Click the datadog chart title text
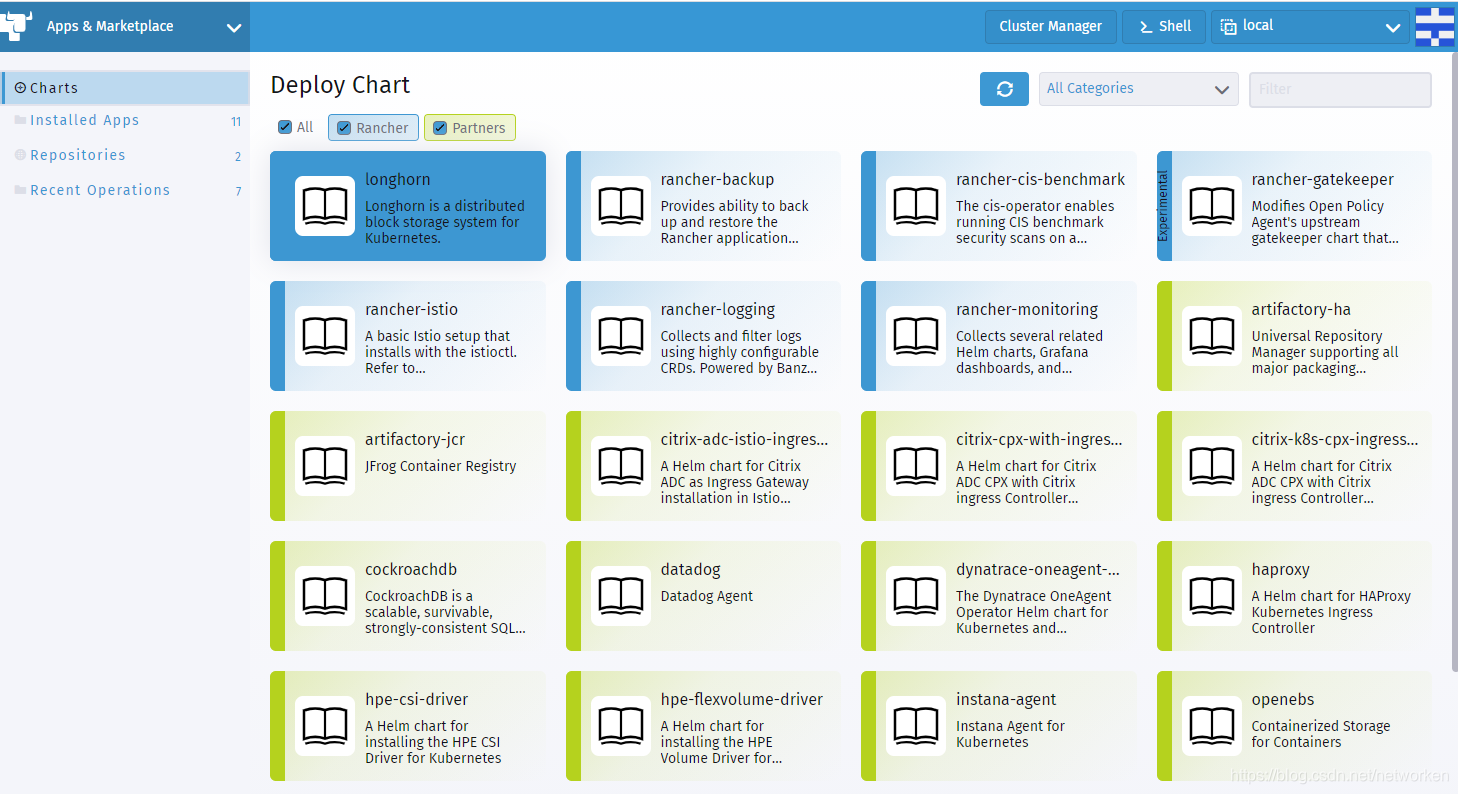This screenshot has height=794, width=1458. [x=691, y=570]
